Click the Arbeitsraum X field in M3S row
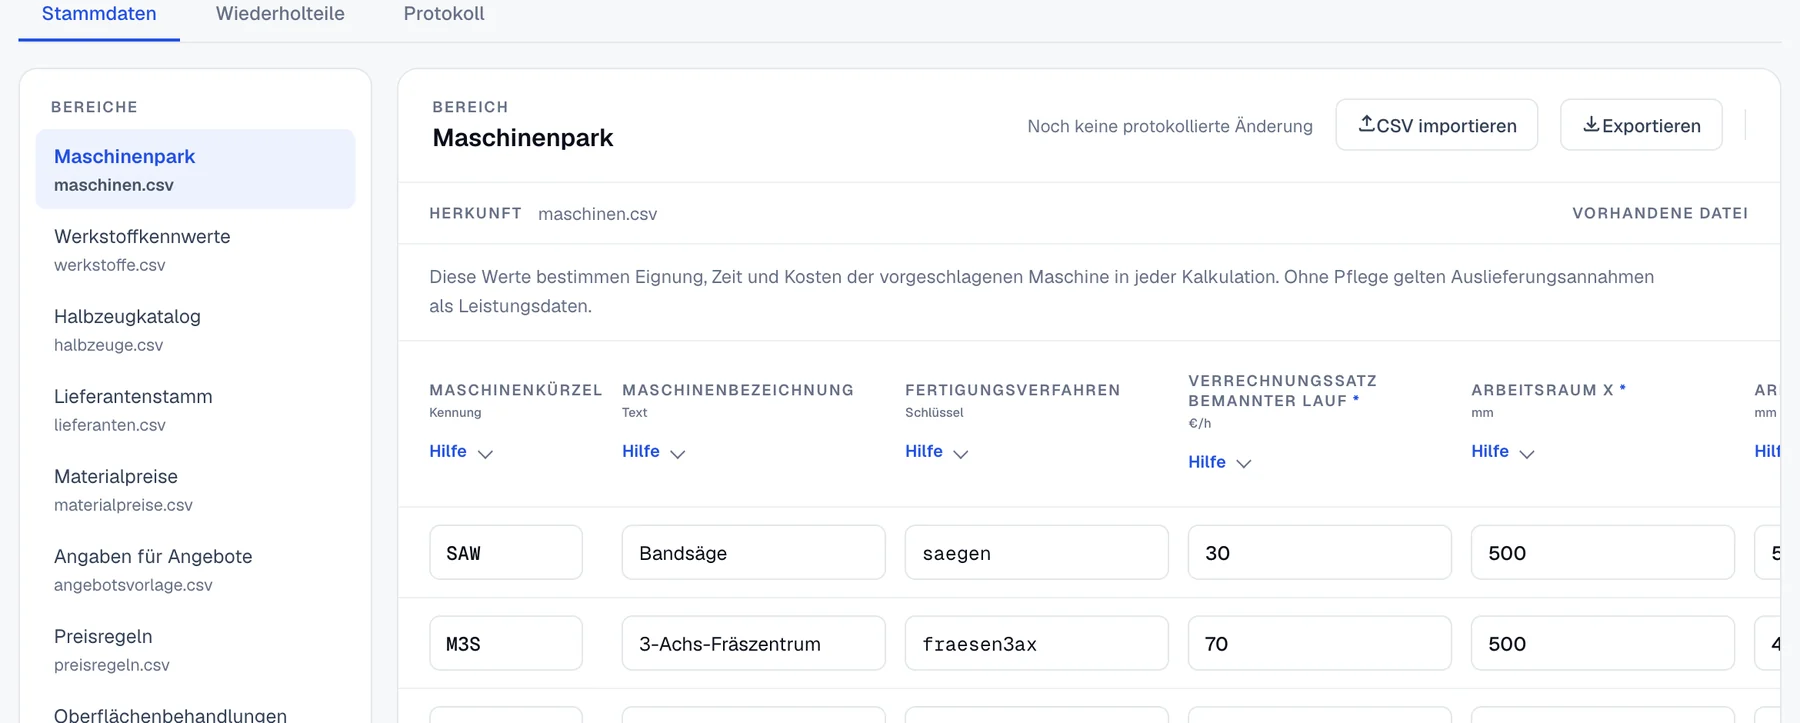1800x723 pixels. click(x=1602, y=643)
